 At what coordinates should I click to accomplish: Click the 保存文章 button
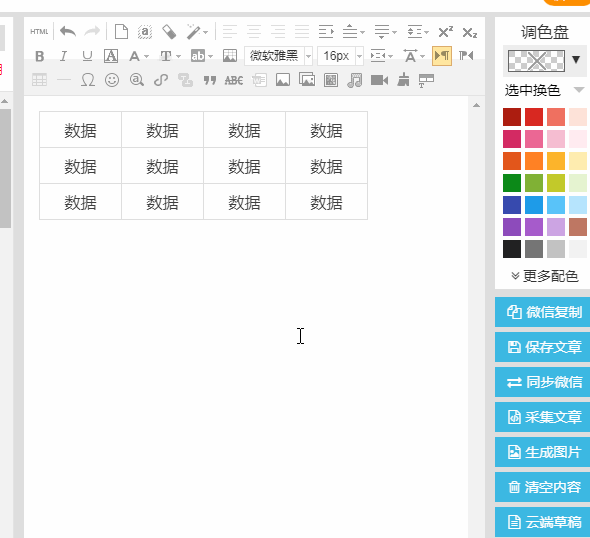point(543,347)
